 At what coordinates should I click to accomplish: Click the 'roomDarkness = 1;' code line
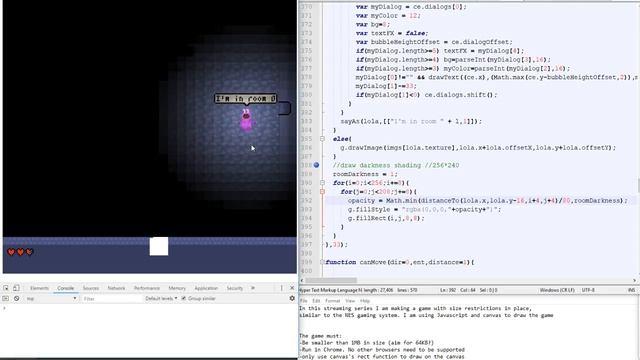point(365,174)
